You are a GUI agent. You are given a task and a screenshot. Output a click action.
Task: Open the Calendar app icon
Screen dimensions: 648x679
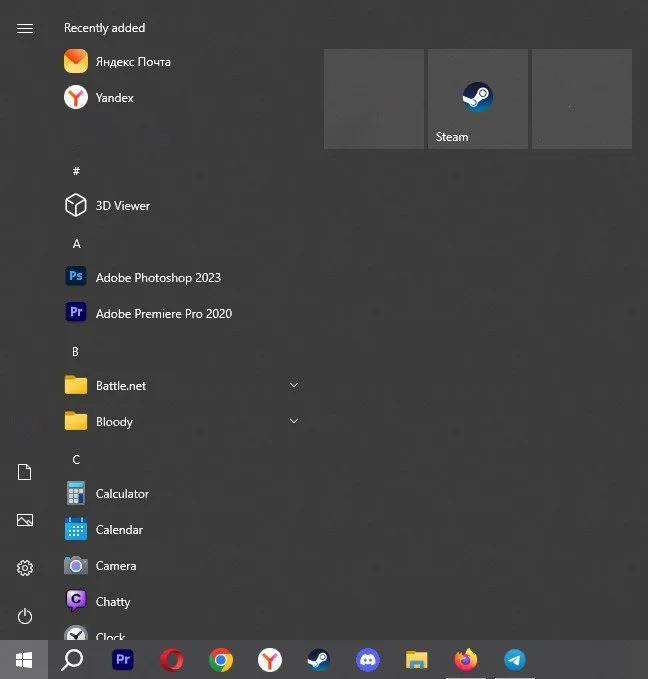(x=76, y=529)
